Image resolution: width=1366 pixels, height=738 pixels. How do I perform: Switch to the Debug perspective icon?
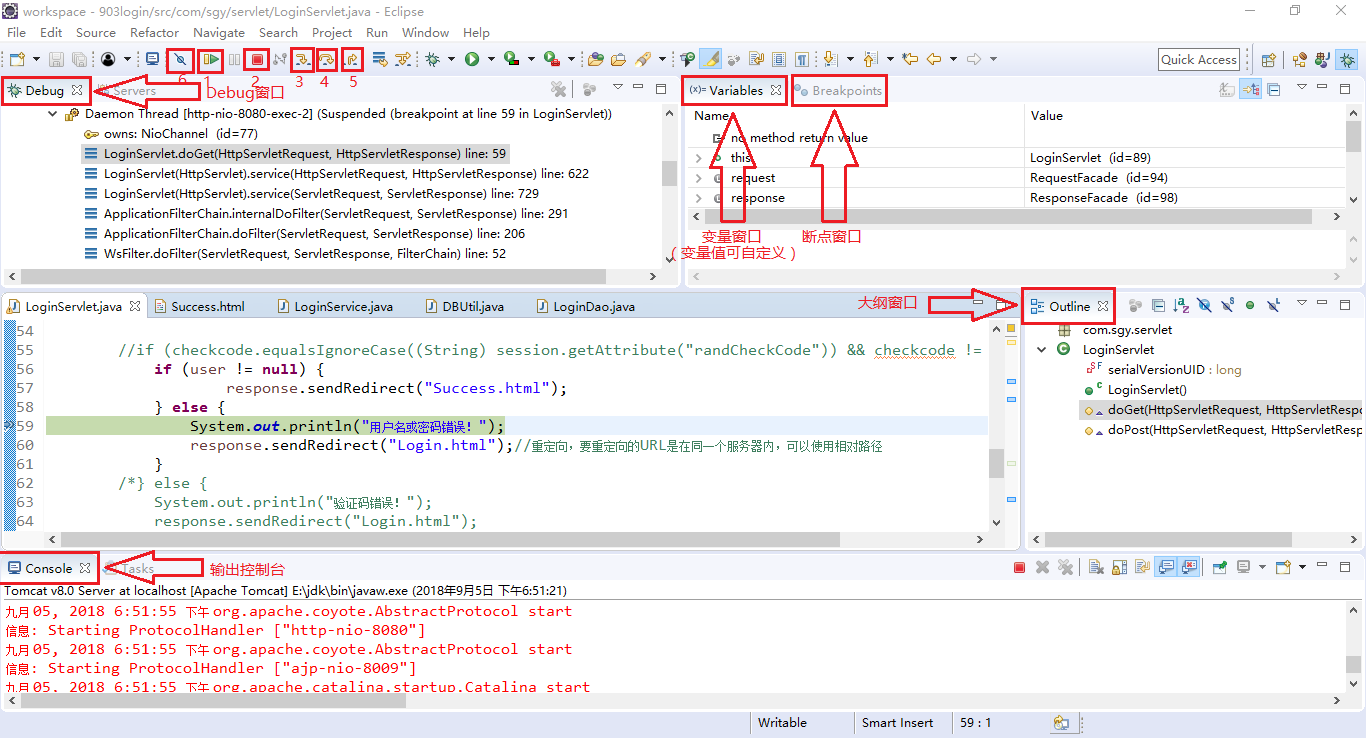[1347, 60]
